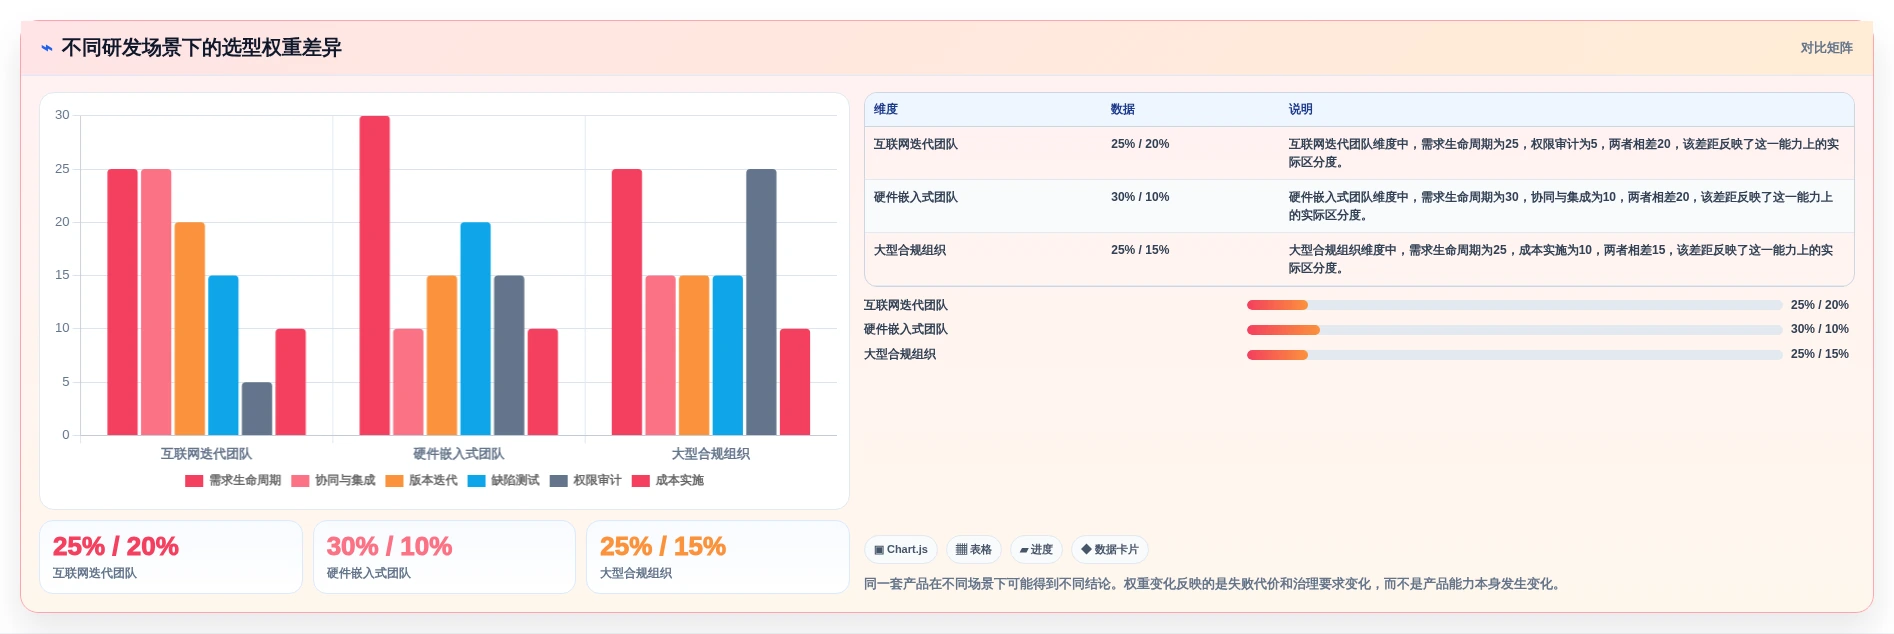Click the 权限审计 bar for 大型合规组织
This screenshot has width=1894, height=634.
tap(761, 302)
